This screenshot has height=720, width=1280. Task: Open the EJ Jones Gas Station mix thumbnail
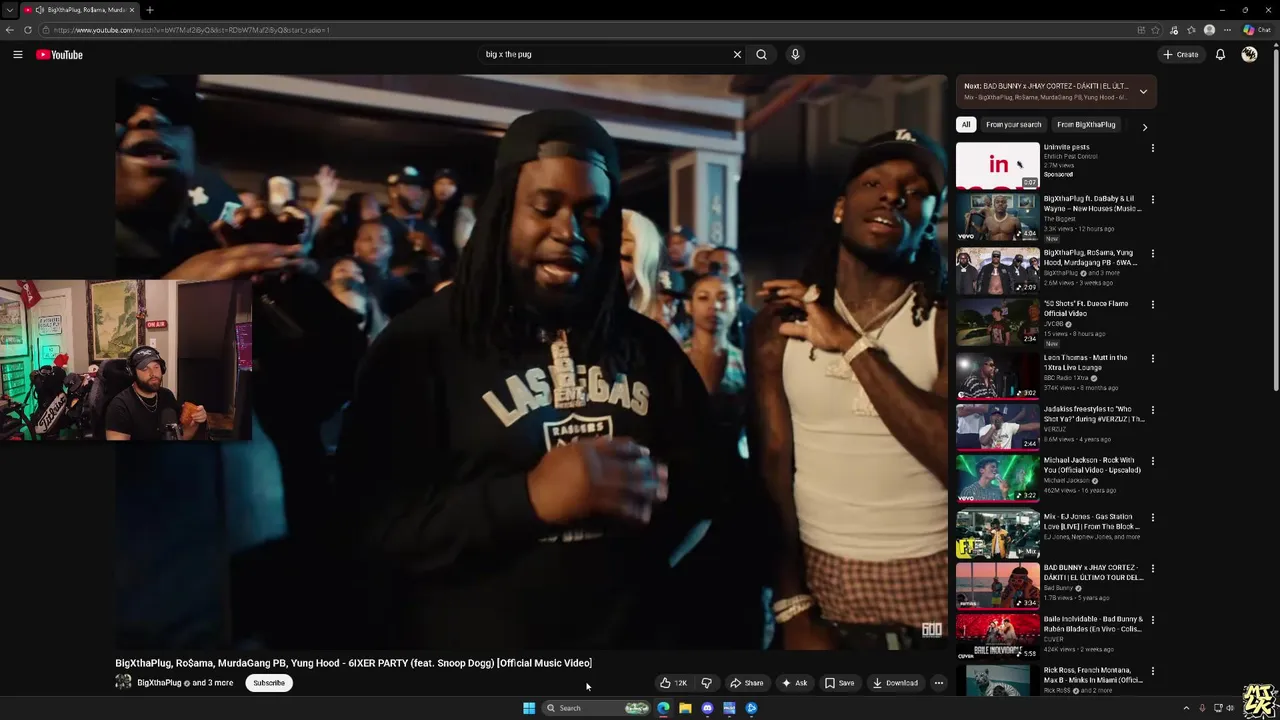coord(997,534)
